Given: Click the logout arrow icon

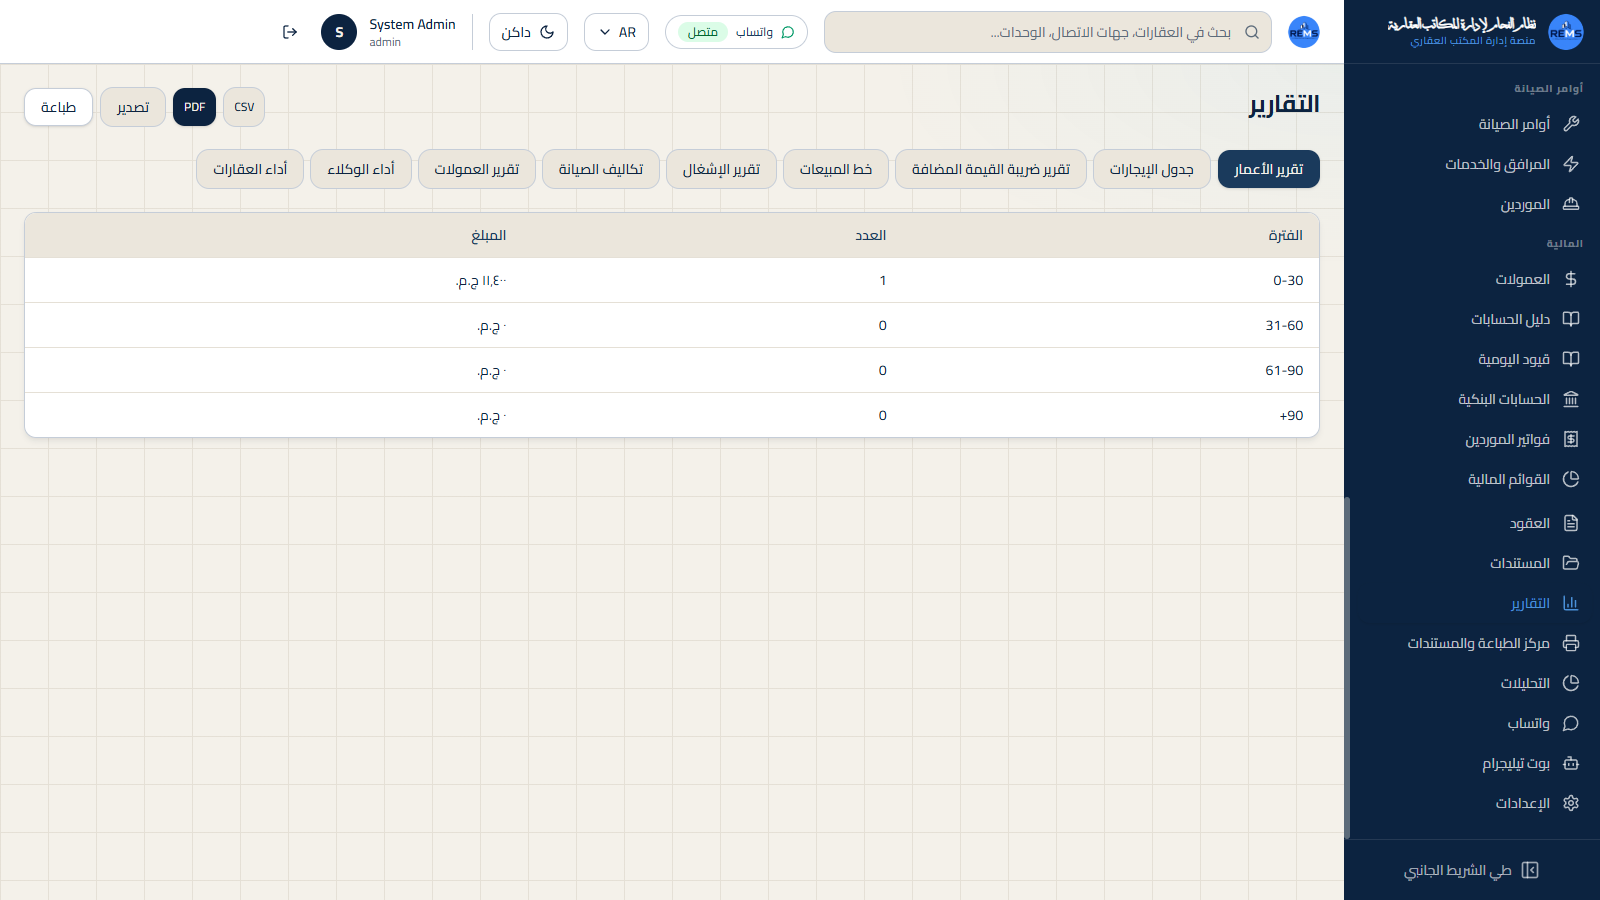Looking at the screenshot, I should point(290,32).
